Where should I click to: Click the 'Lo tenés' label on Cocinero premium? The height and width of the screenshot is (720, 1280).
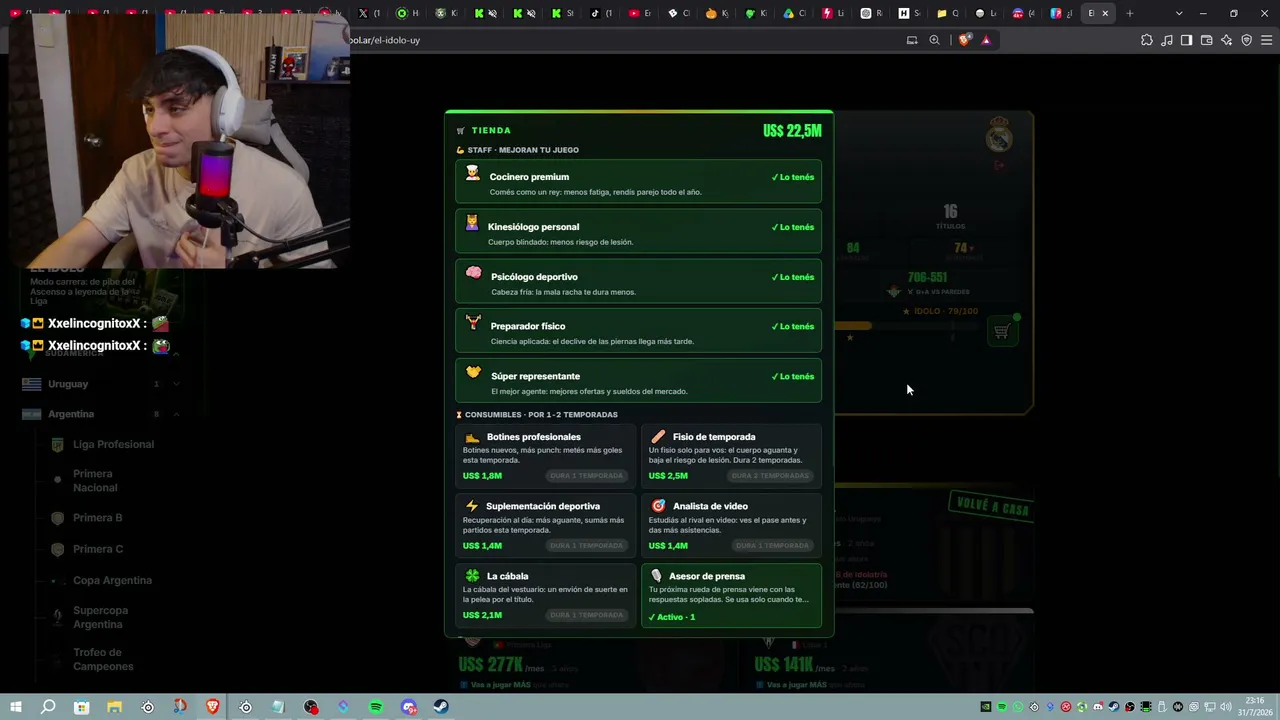[793, 177]
